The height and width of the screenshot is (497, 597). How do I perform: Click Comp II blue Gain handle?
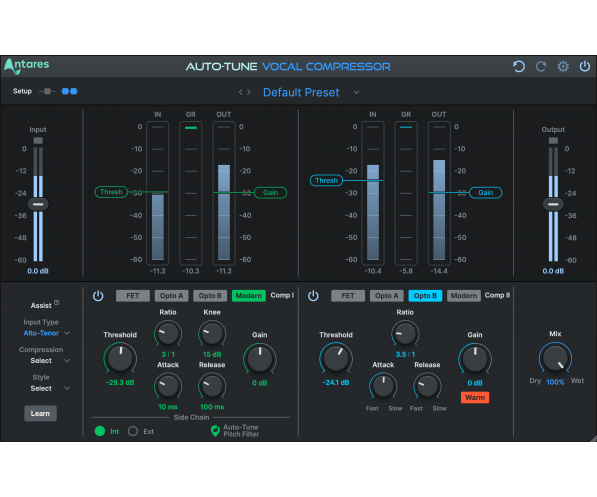click(485, 192)
